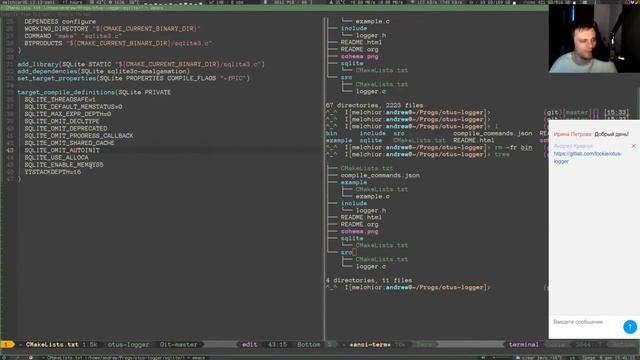Click the WORKING_DIRECTORY line in the editor
Screen dimensions: 640x360
pyautogui.click(x=112, y=29)
